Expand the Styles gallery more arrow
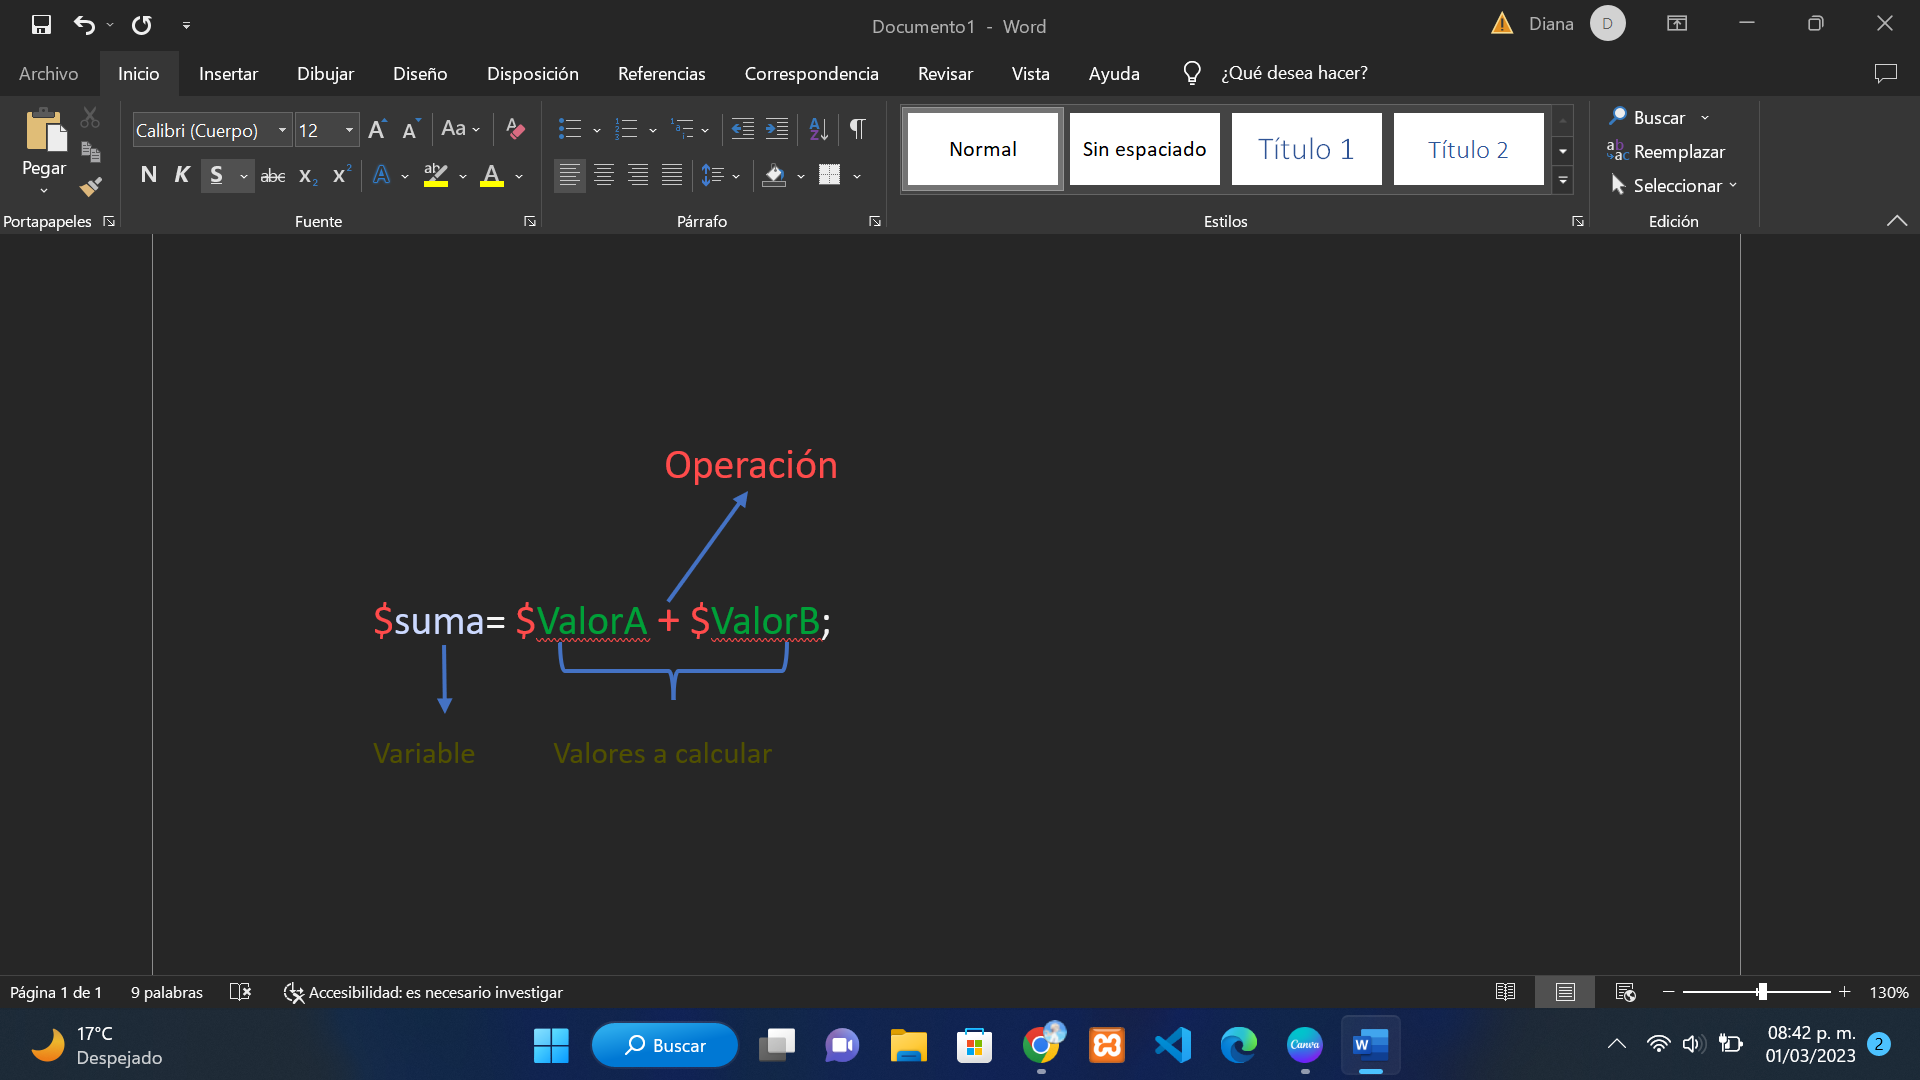 point(1563,181)
